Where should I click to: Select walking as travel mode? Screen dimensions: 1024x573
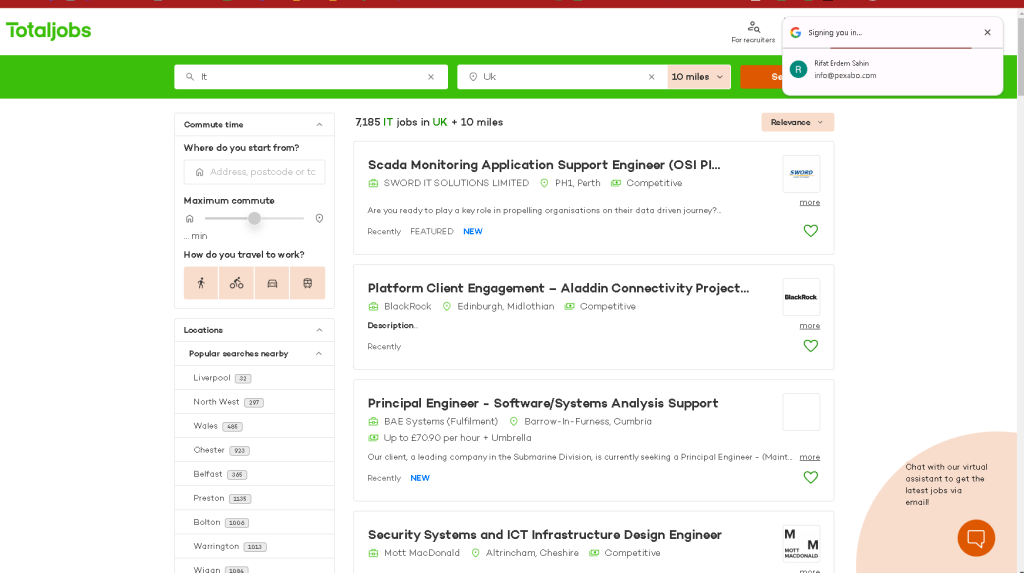(201, 283)
